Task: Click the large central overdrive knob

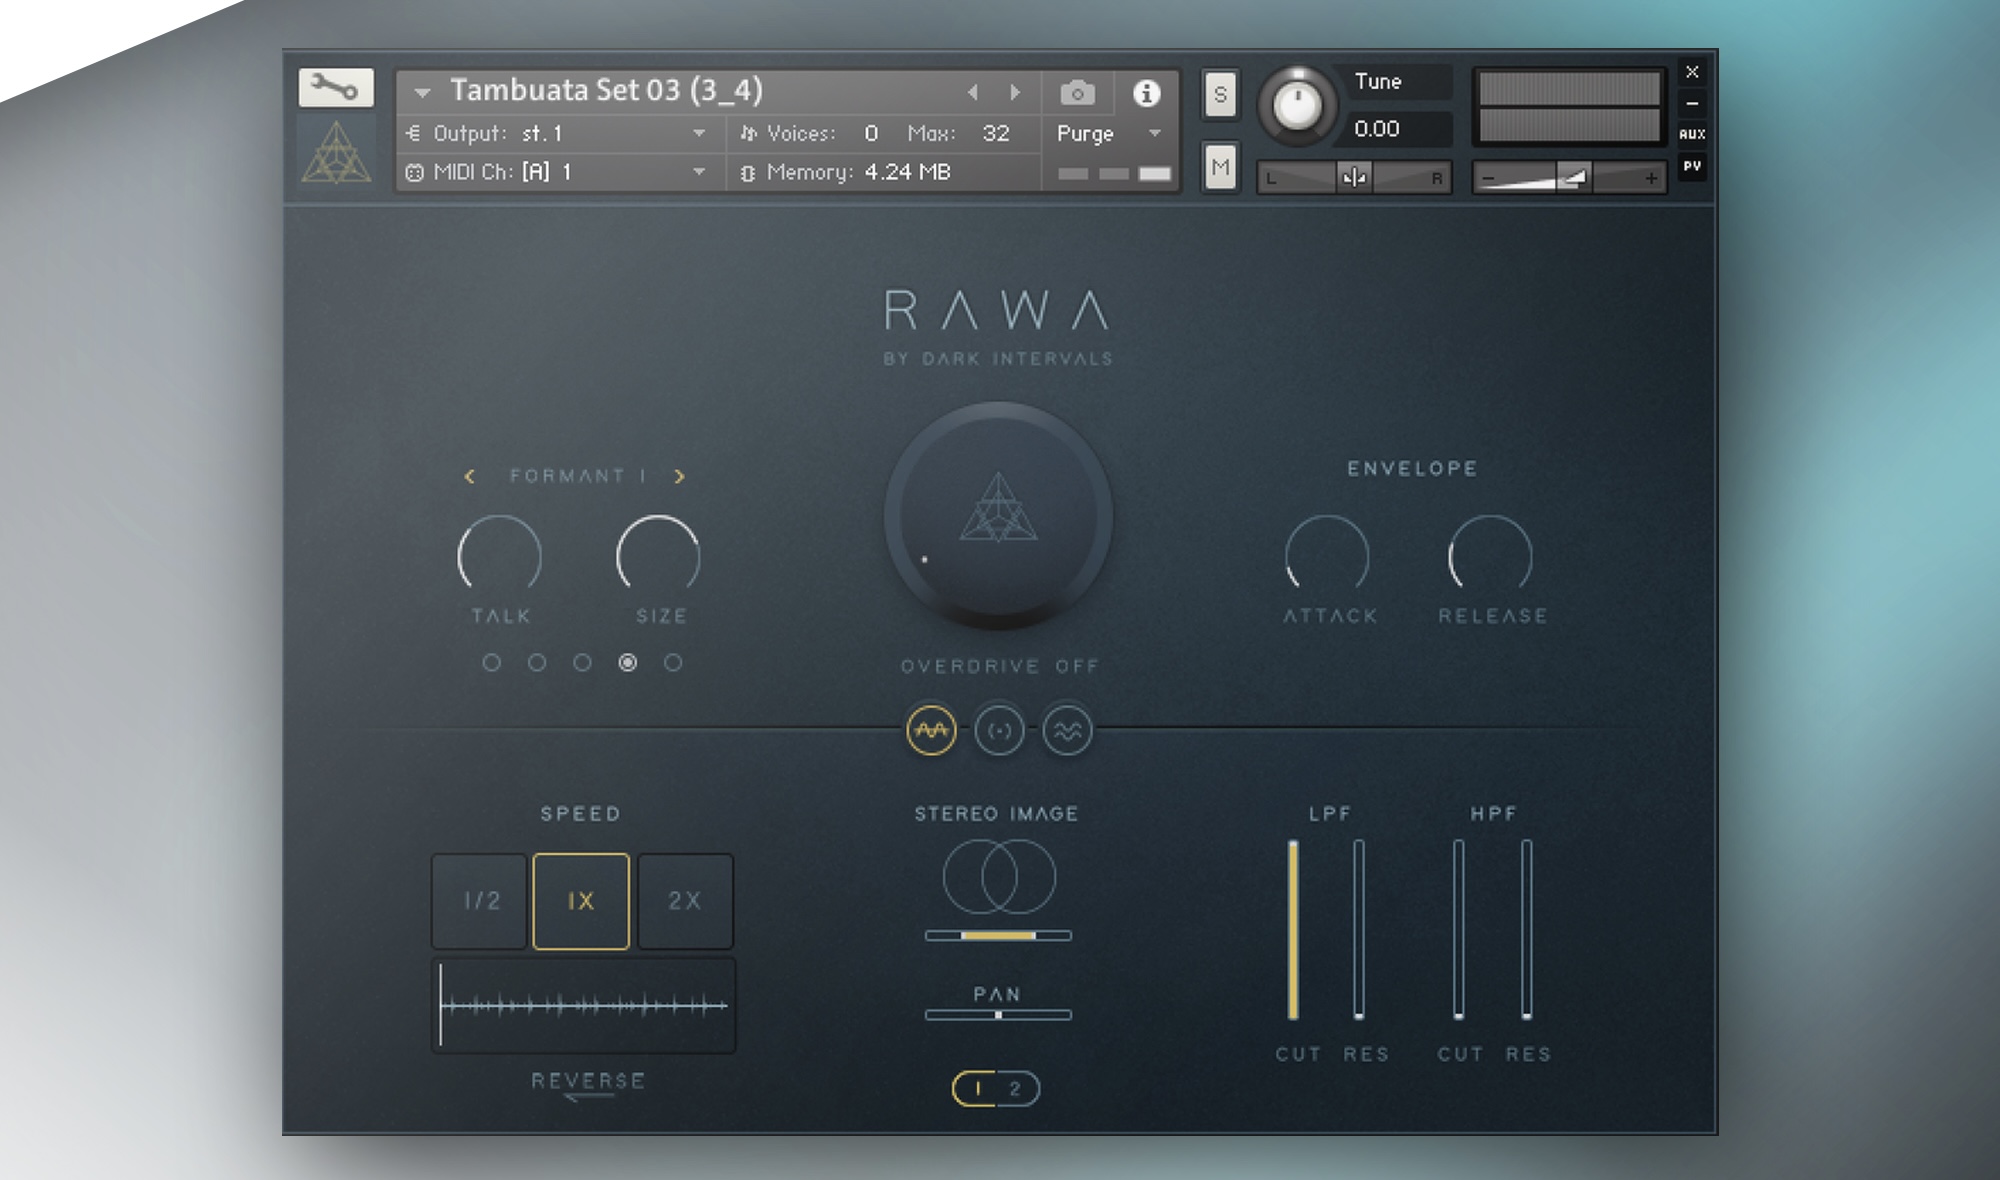Action: [x=998, y=516]
